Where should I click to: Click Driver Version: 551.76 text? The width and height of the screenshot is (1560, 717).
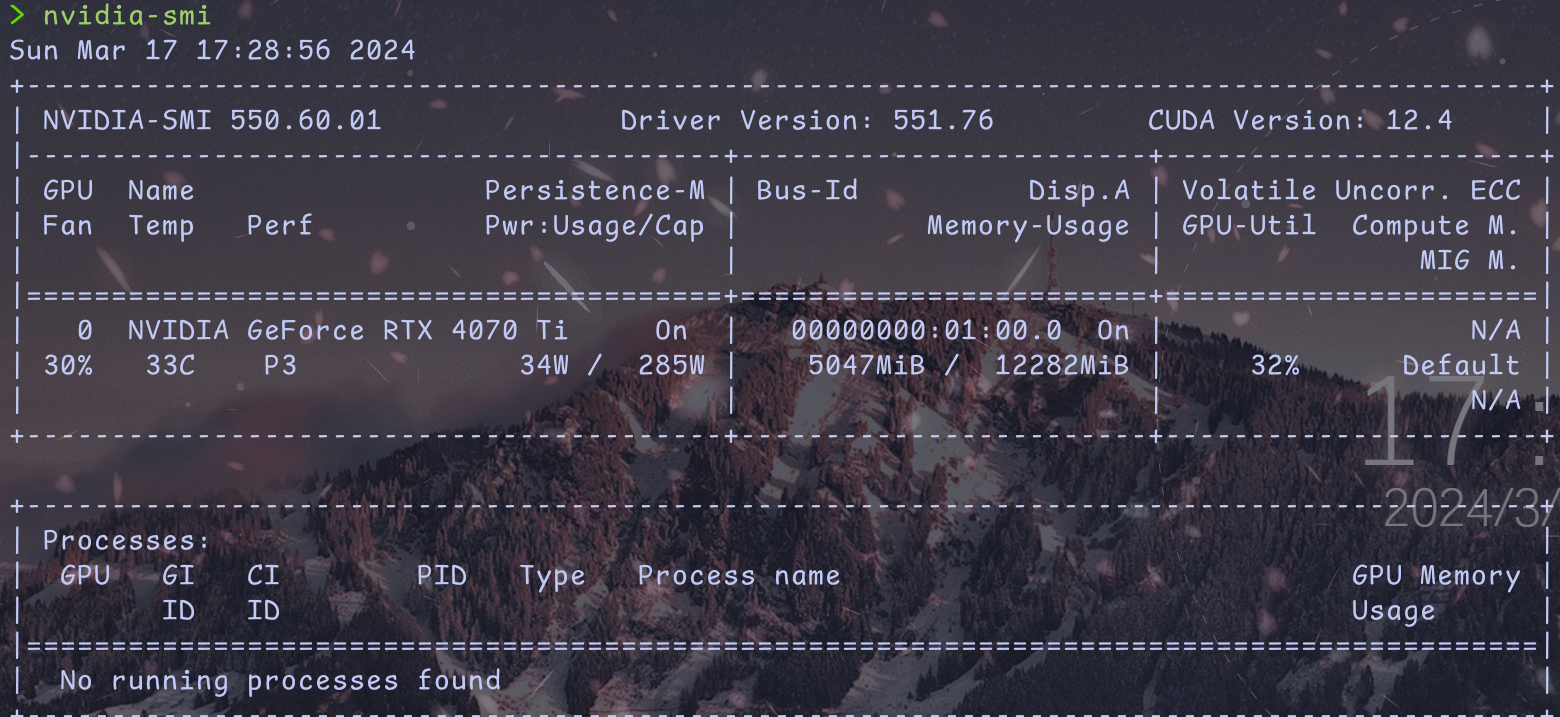click(x=807, y=121)
